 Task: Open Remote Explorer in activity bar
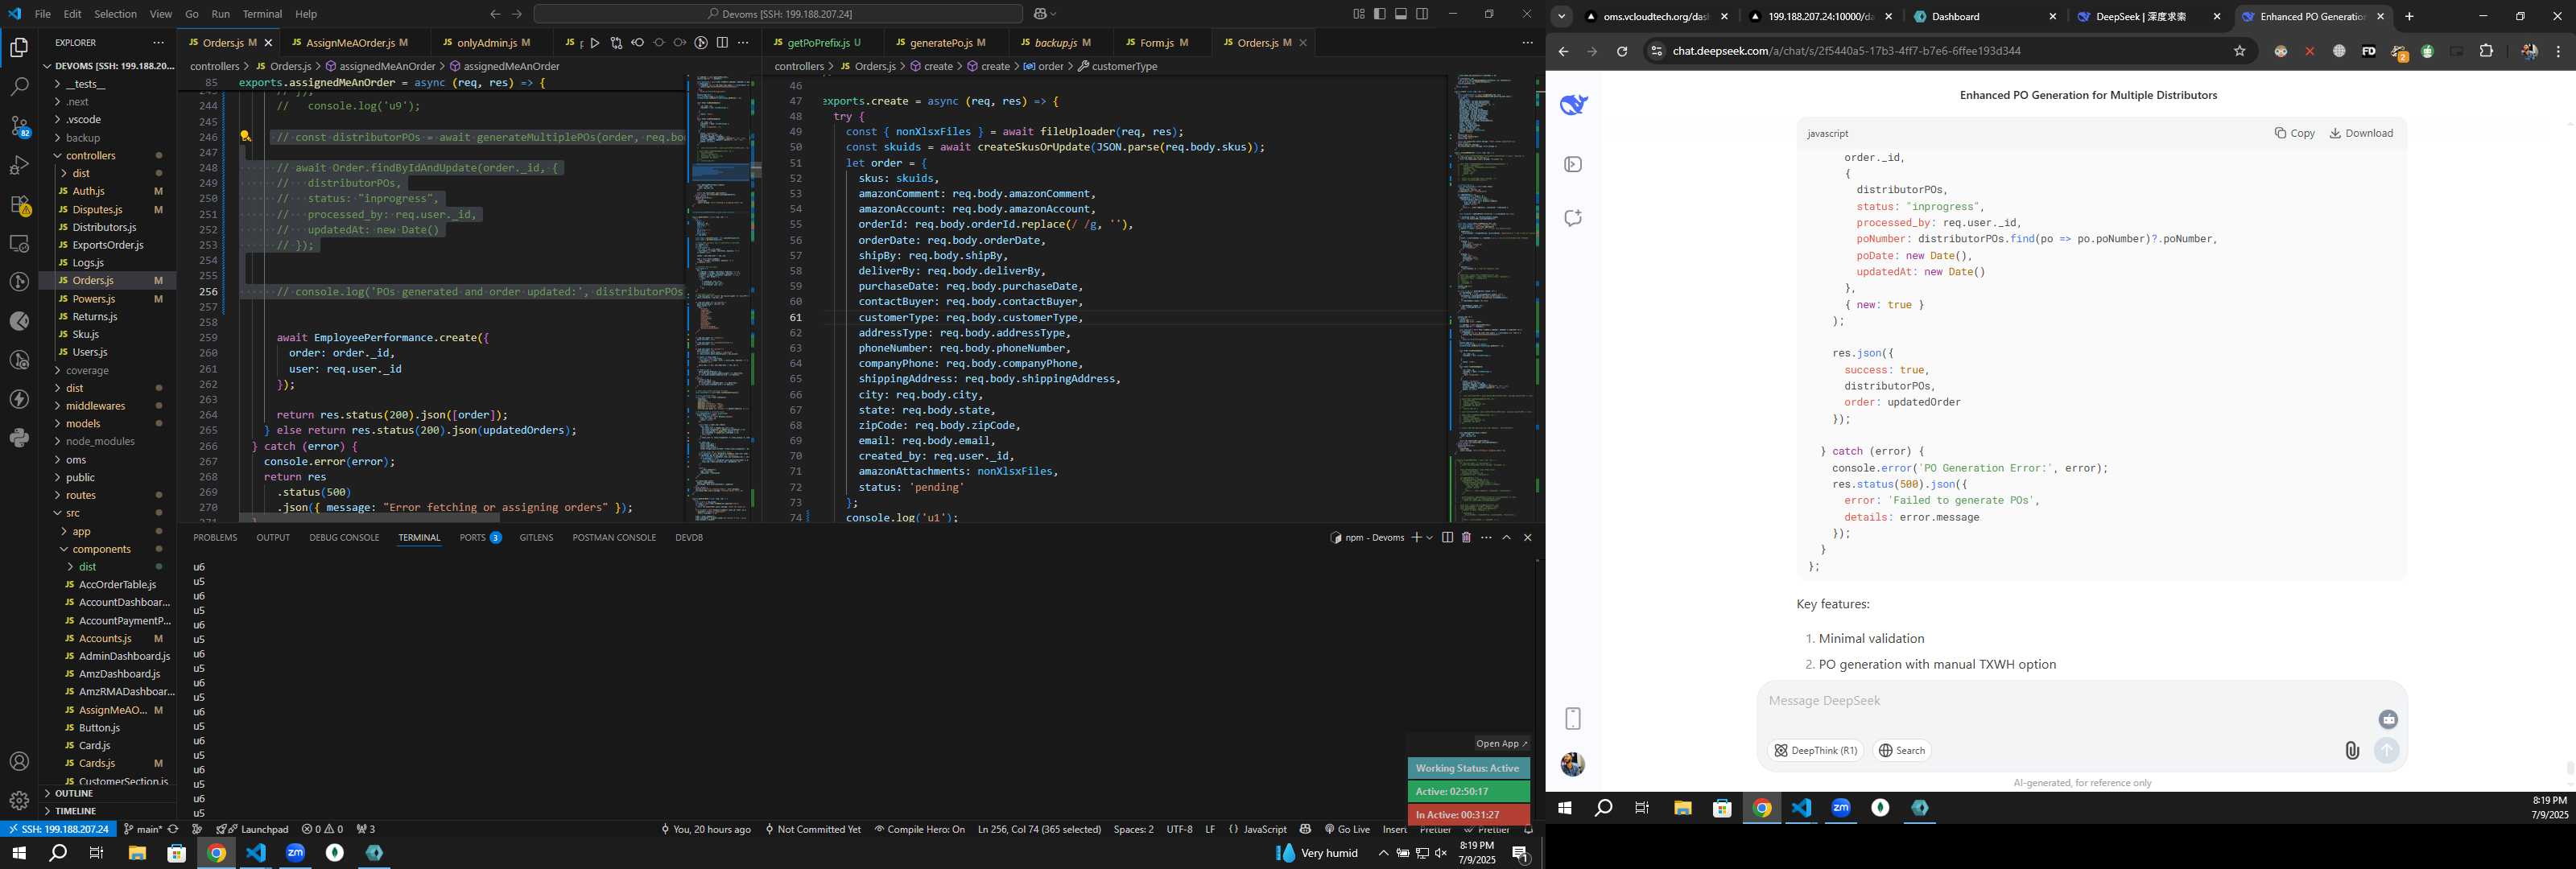pyautogui.click(x=19, y=243)
